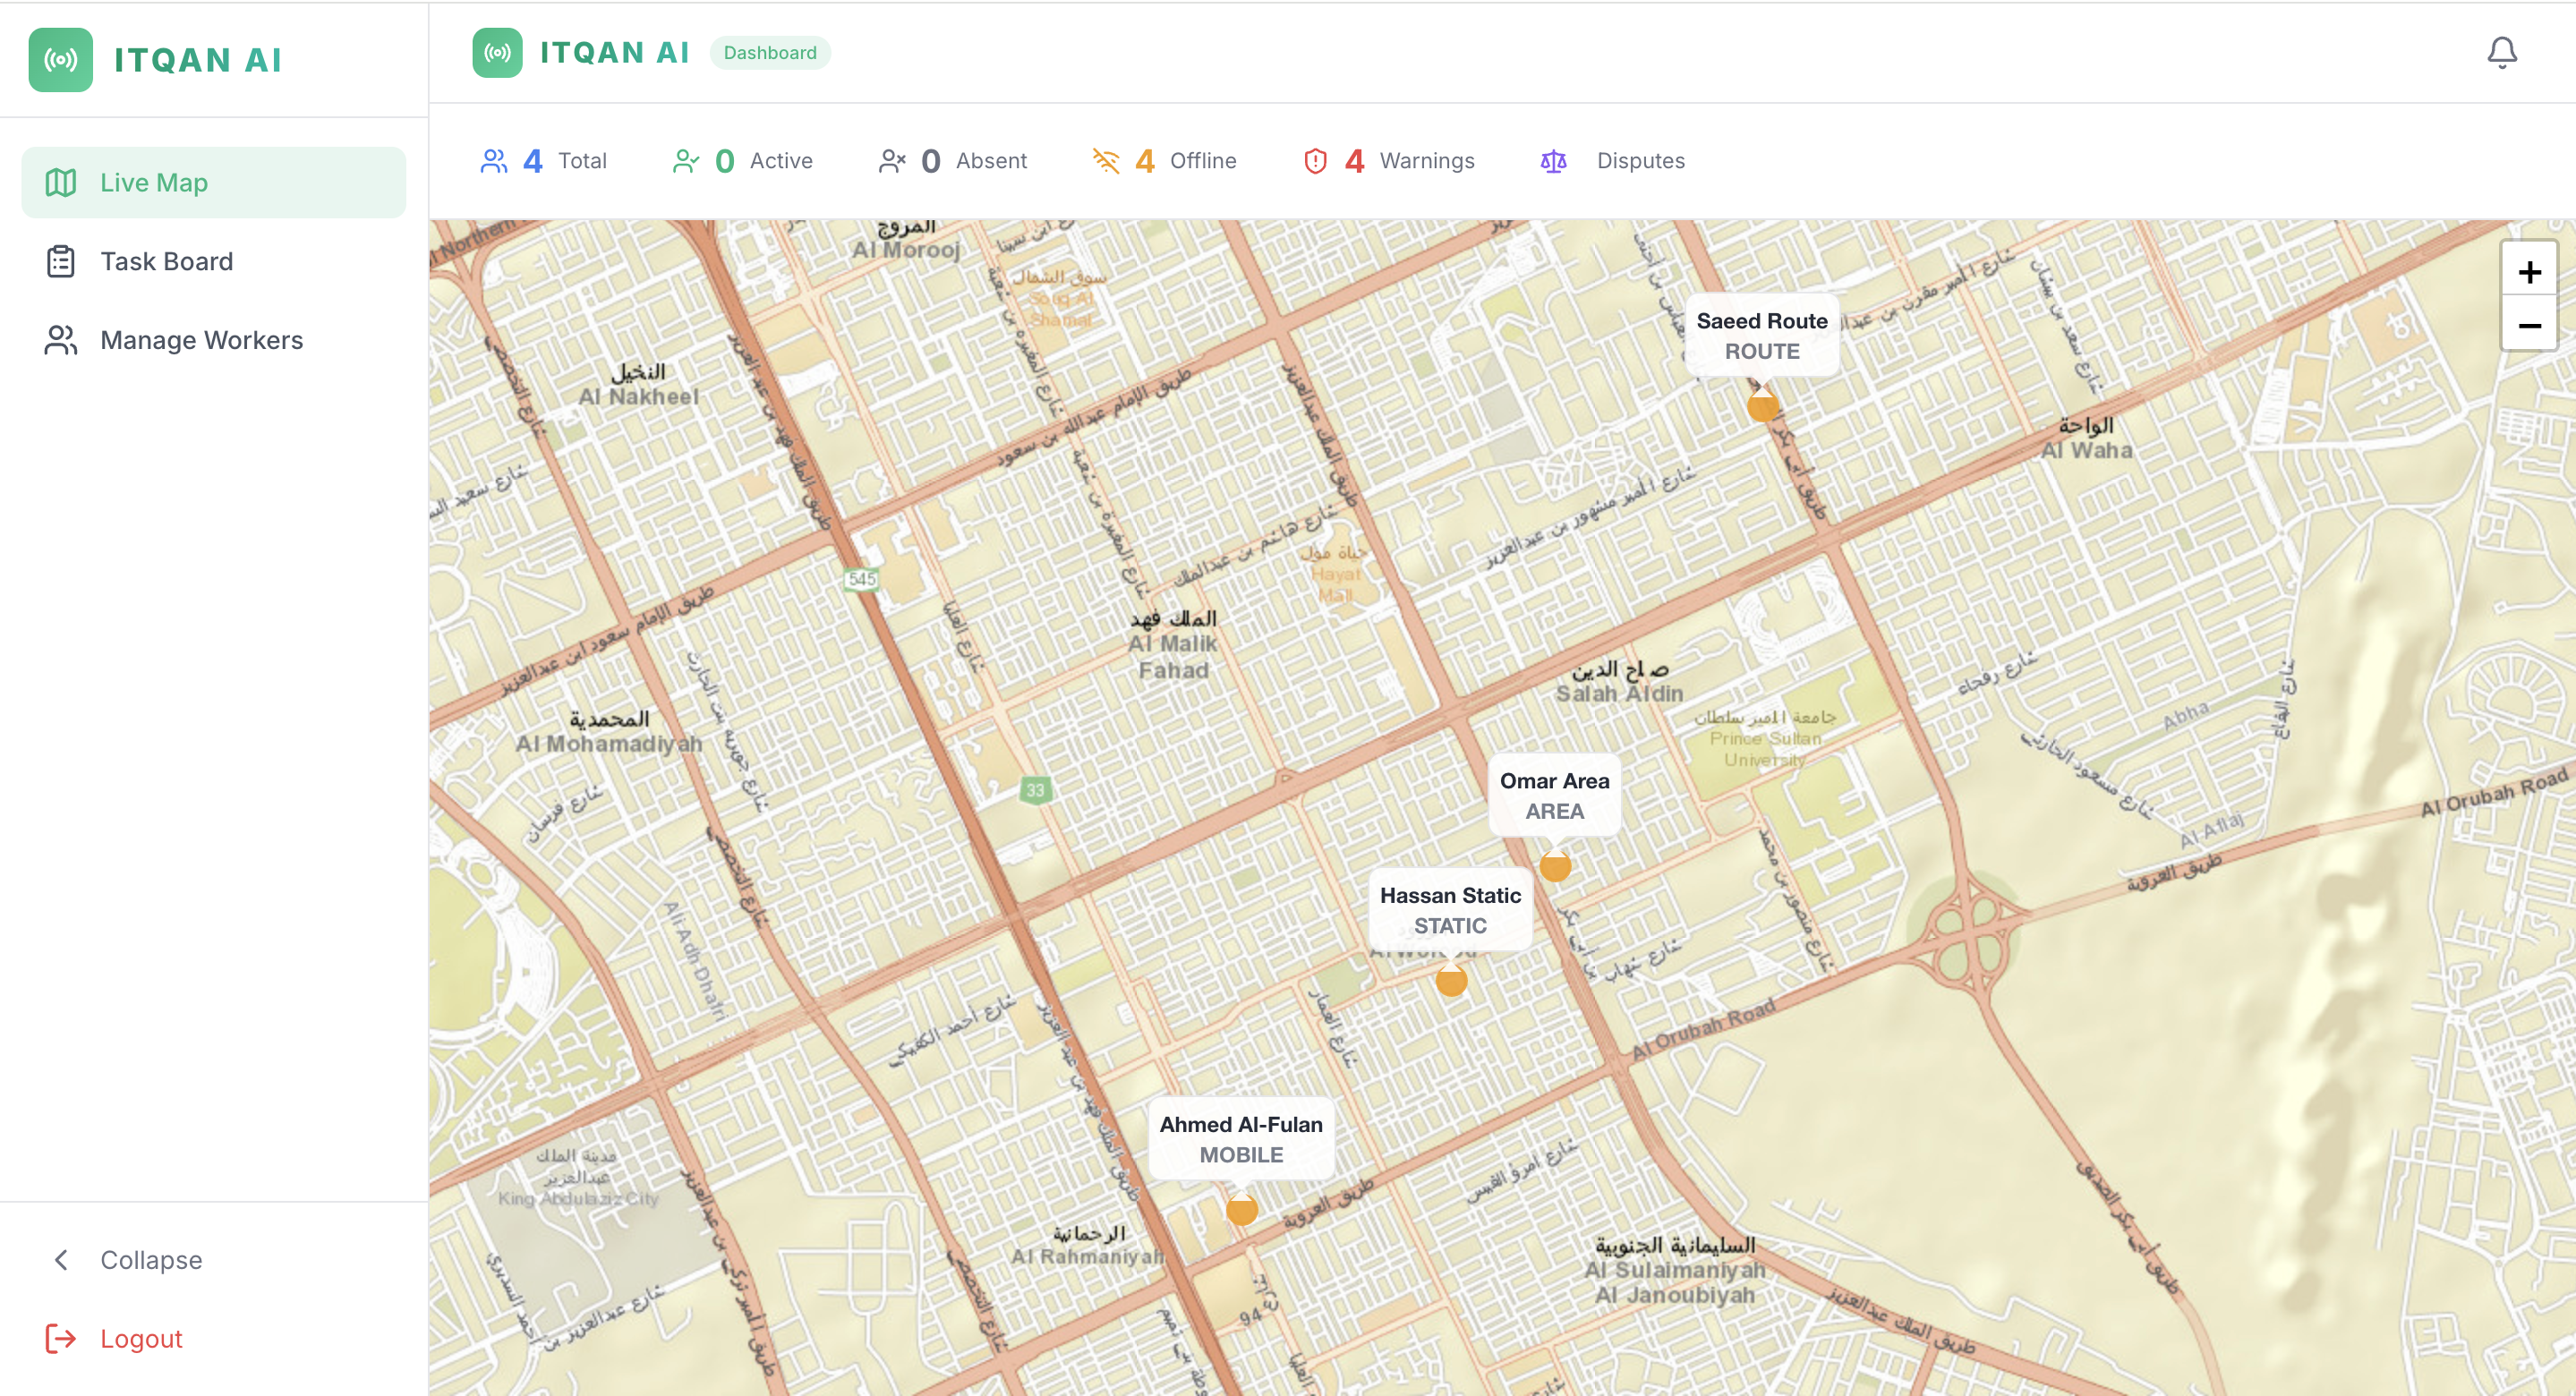Viewport: 2576px width, 1396px height.
Task: Click the Logout arrow icon
Action: click(x=60, y=1338)
